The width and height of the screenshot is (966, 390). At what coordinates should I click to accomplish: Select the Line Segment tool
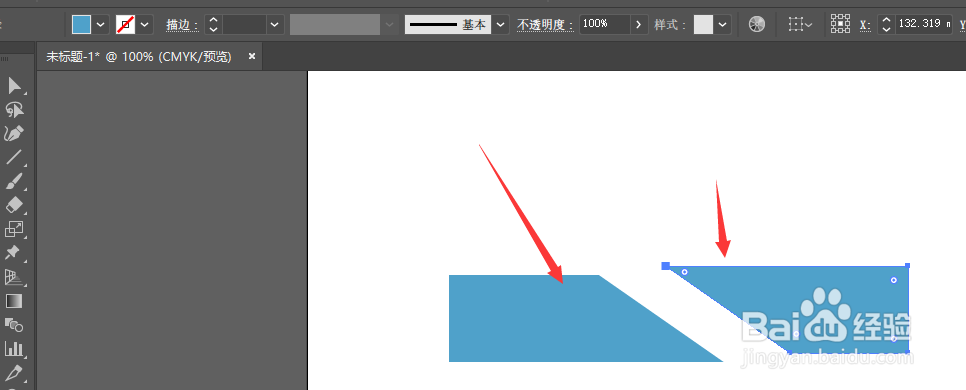click(x=14, y=157)
